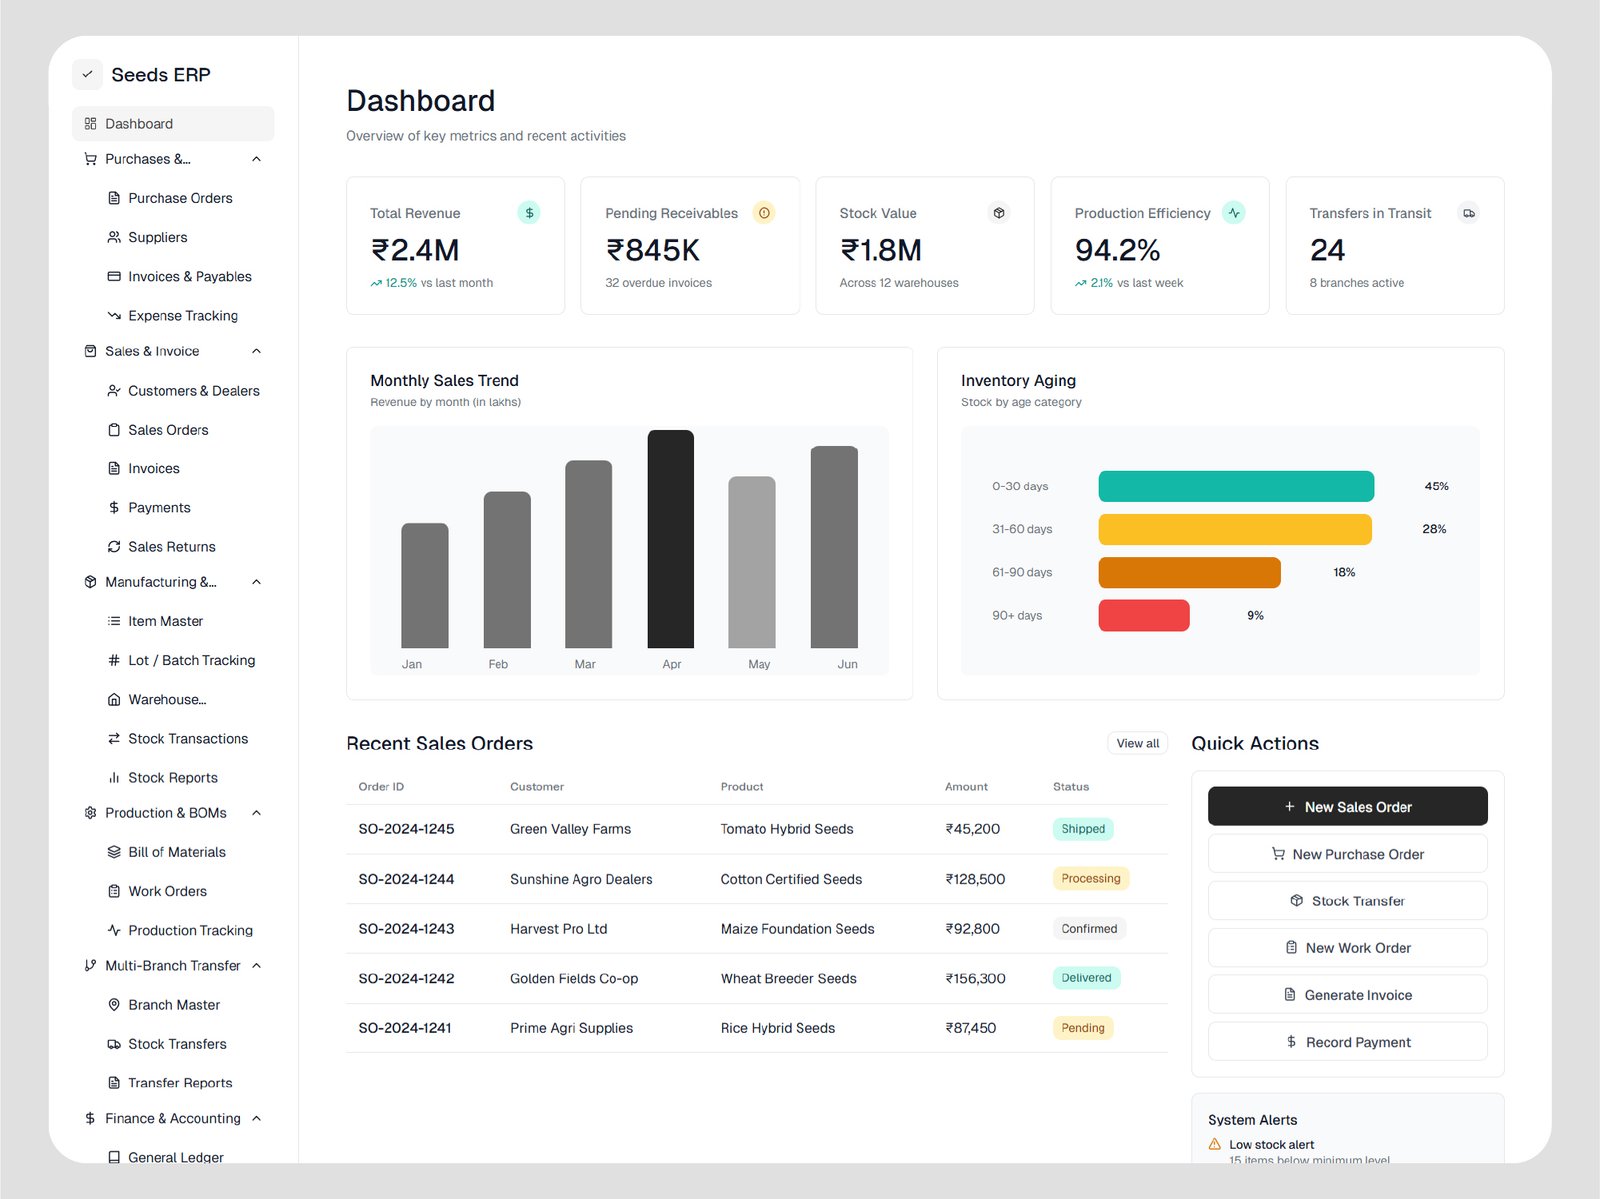Click amount ₹87,450 in orders table
The height and width of the screenshot is (1199, 1600).
pos(970,1028)
